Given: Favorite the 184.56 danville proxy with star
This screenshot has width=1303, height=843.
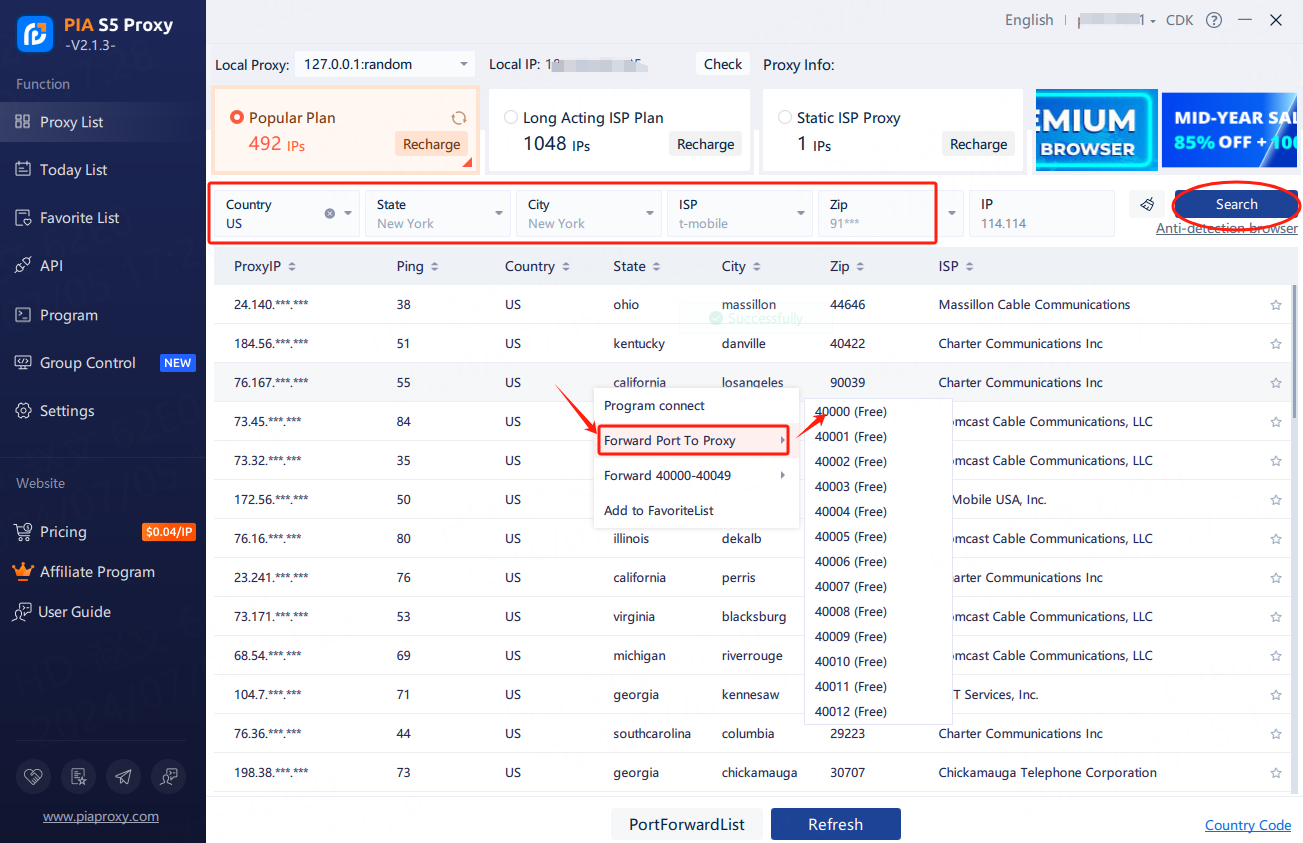Looking at the screenshot, I should coord(1275,344).
